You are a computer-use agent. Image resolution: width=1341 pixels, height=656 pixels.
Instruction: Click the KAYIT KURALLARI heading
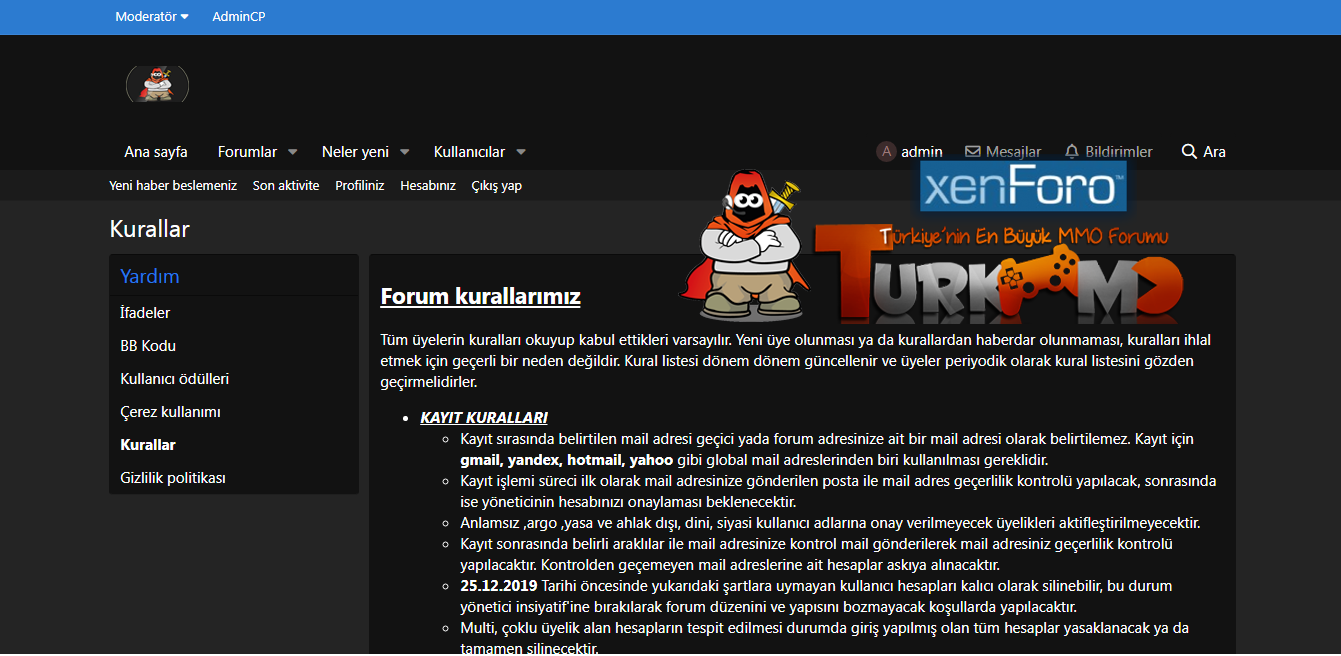point(484,418)
